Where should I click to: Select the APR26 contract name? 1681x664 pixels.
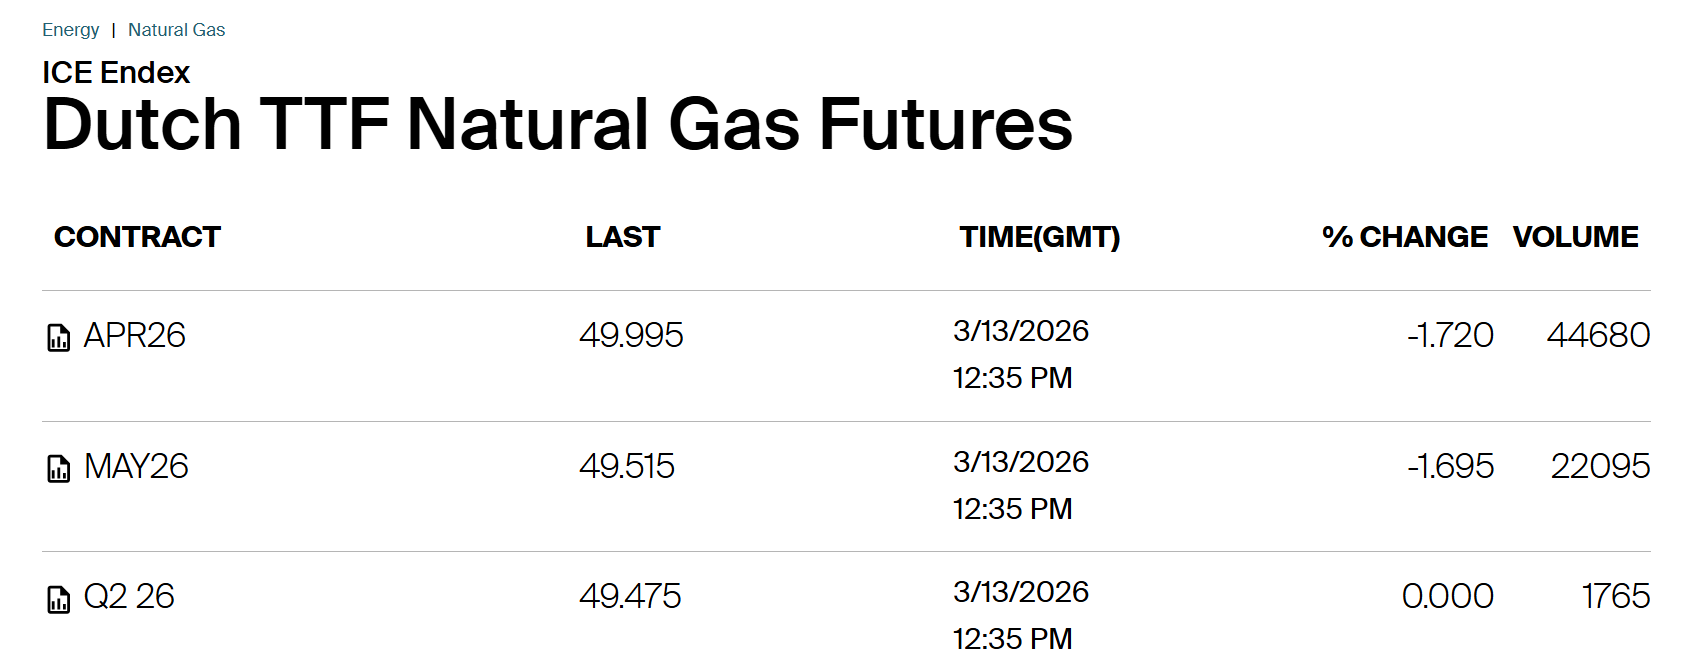tap(134, 335)
